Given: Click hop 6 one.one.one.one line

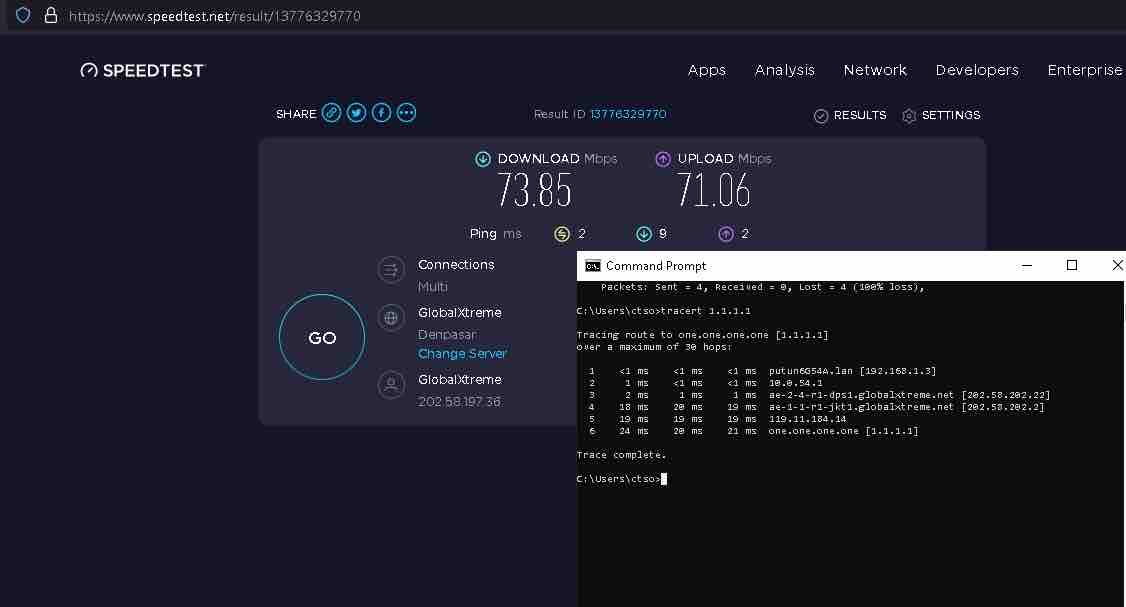Looking at the screenshot, I should [x=752, y=431].
